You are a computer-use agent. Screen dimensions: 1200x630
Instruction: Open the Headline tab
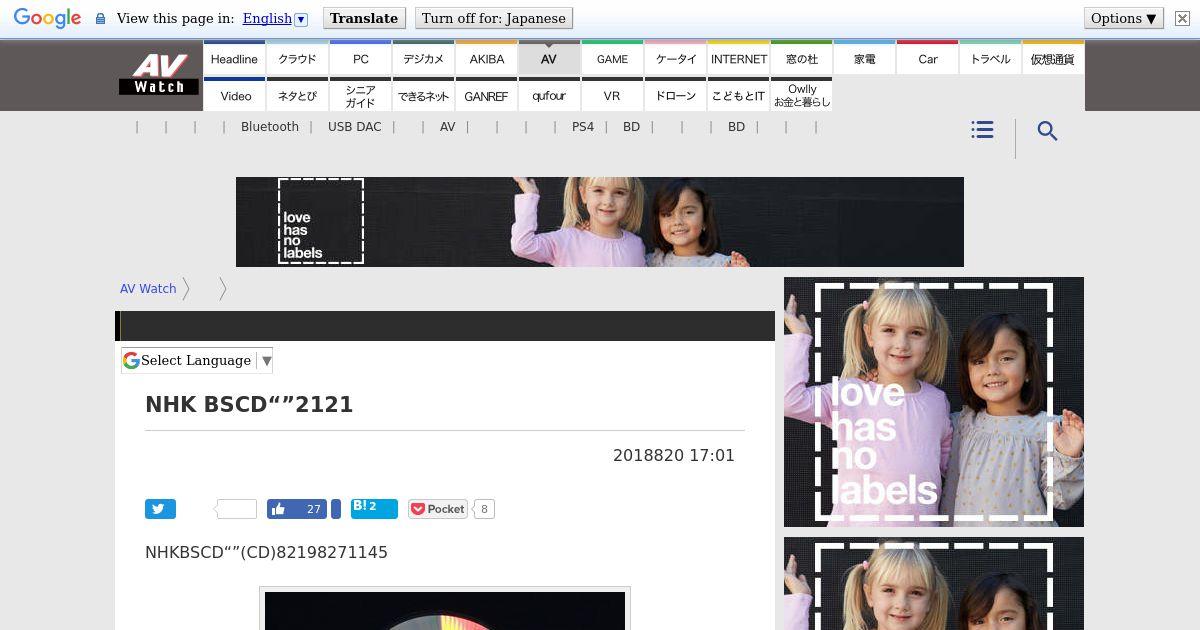coord(234,58)
